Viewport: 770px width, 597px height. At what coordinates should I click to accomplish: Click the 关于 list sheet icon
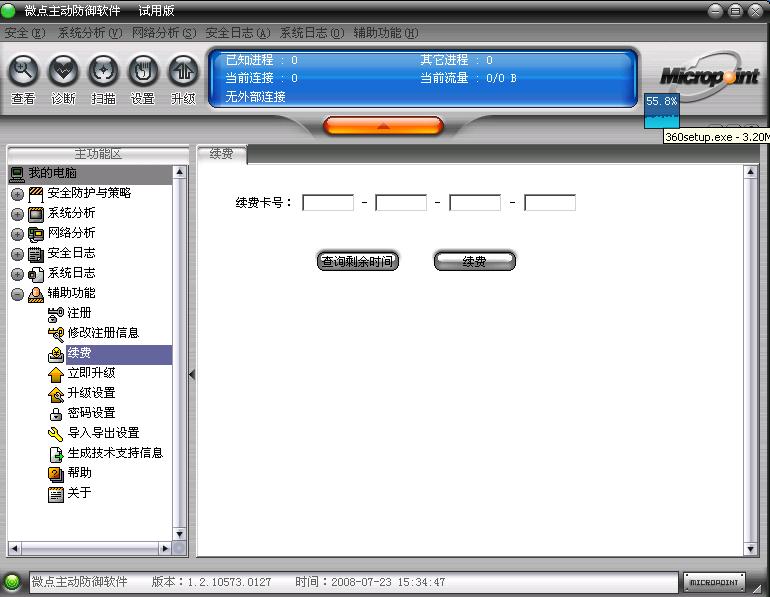coord(56,494)
